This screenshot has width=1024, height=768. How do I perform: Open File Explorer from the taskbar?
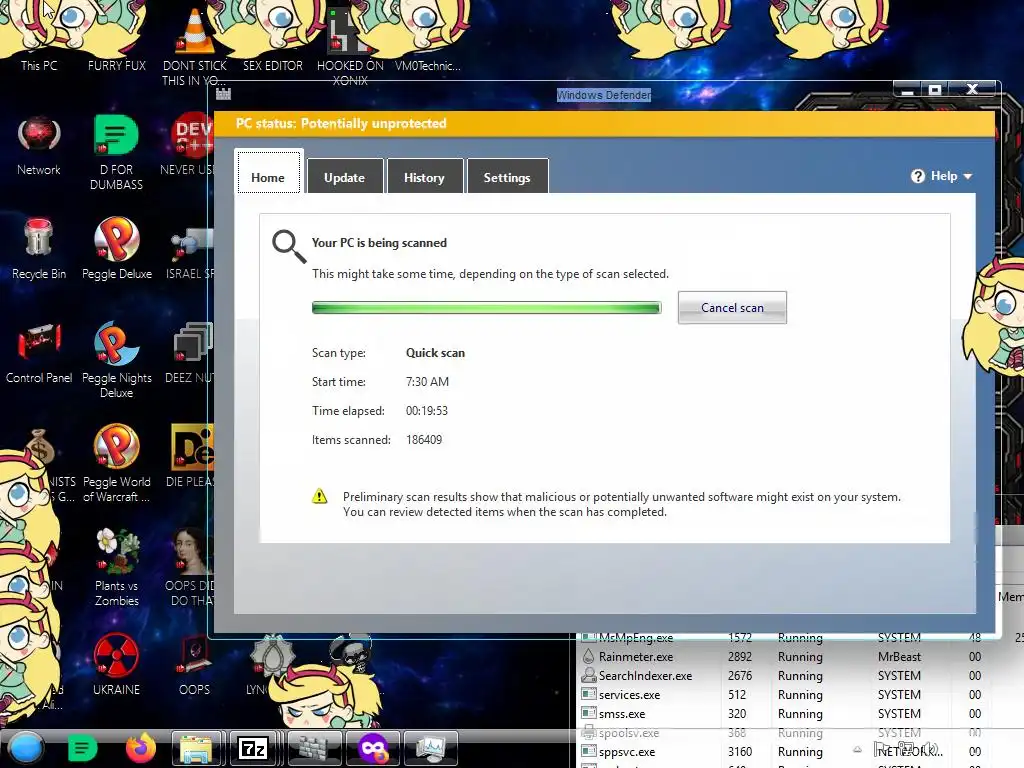(x=196, y=748)
